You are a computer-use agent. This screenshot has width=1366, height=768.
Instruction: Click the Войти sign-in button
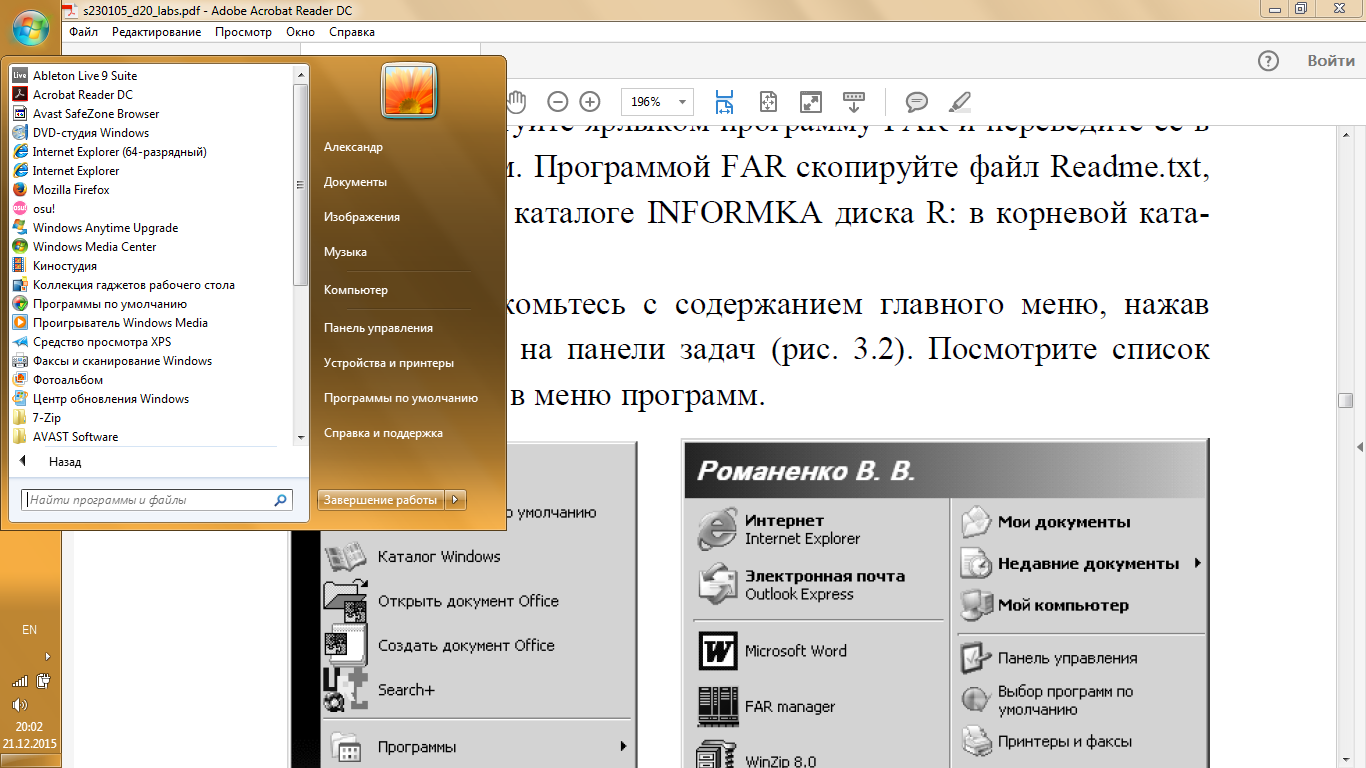[1331, 61]
